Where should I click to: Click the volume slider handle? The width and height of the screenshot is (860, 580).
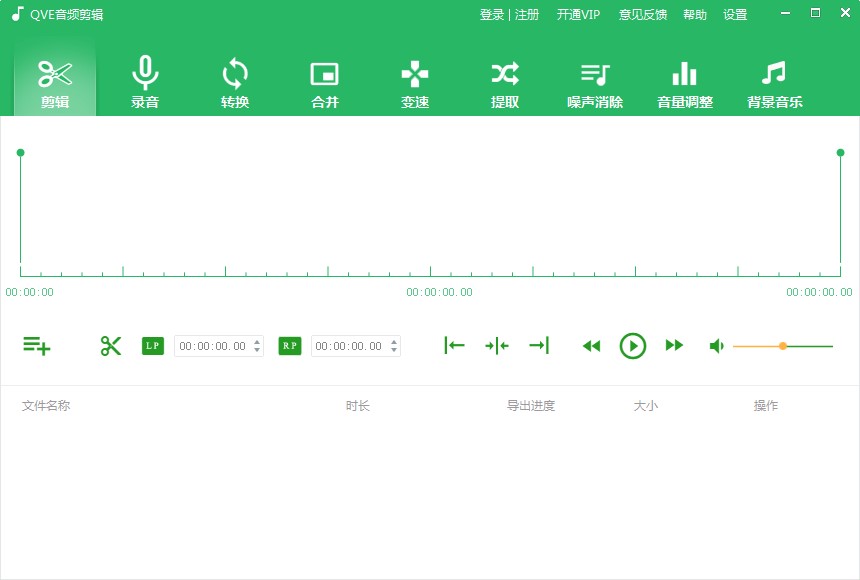coord(783,346)
